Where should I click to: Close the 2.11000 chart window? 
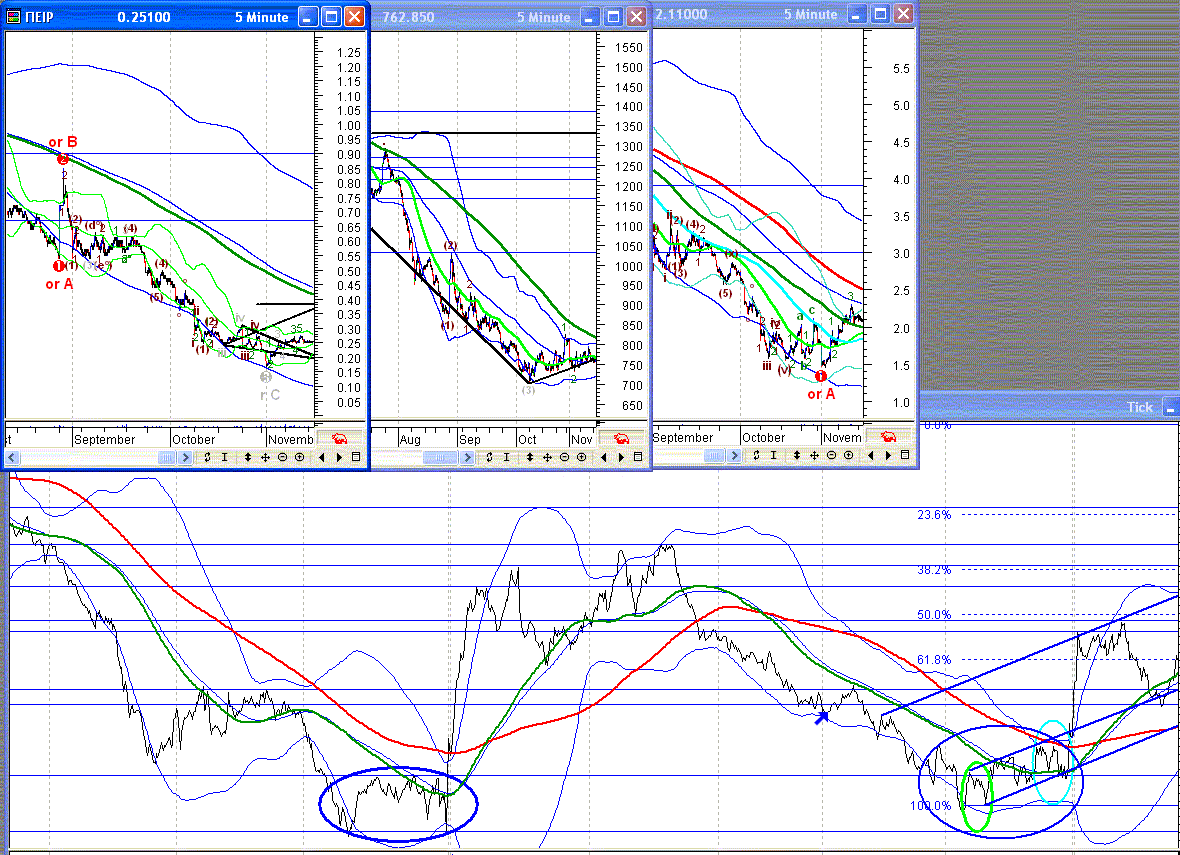pos(903,14)
